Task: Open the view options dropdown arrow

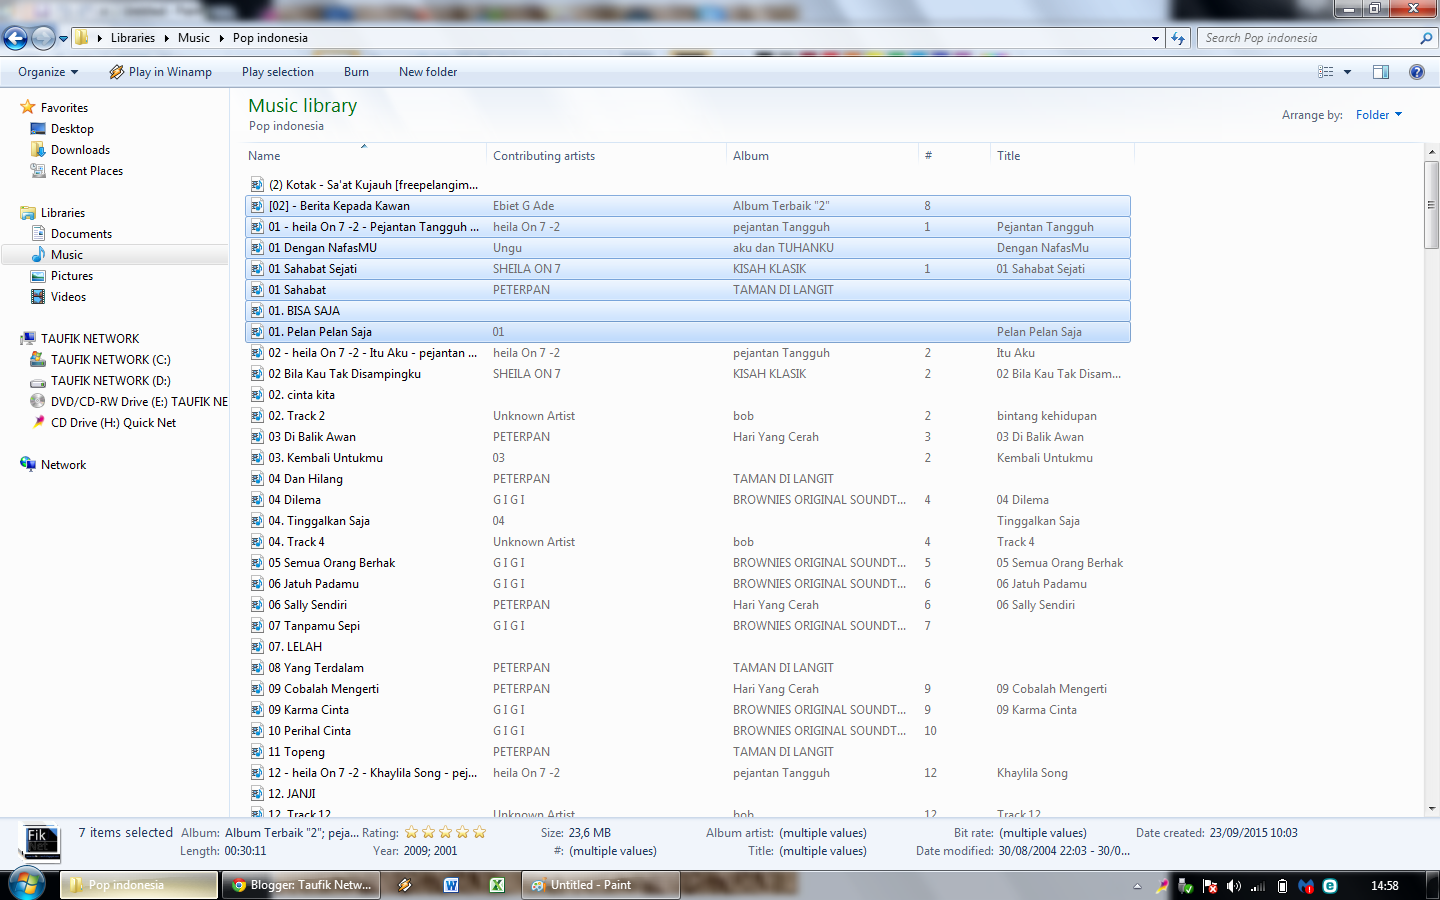Action: 1347,72
